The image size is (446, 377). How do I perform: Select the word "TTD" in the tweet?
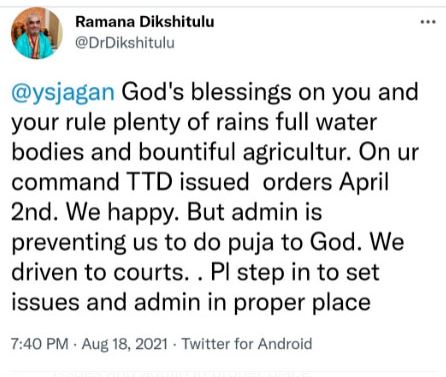[x=149, y=182]
